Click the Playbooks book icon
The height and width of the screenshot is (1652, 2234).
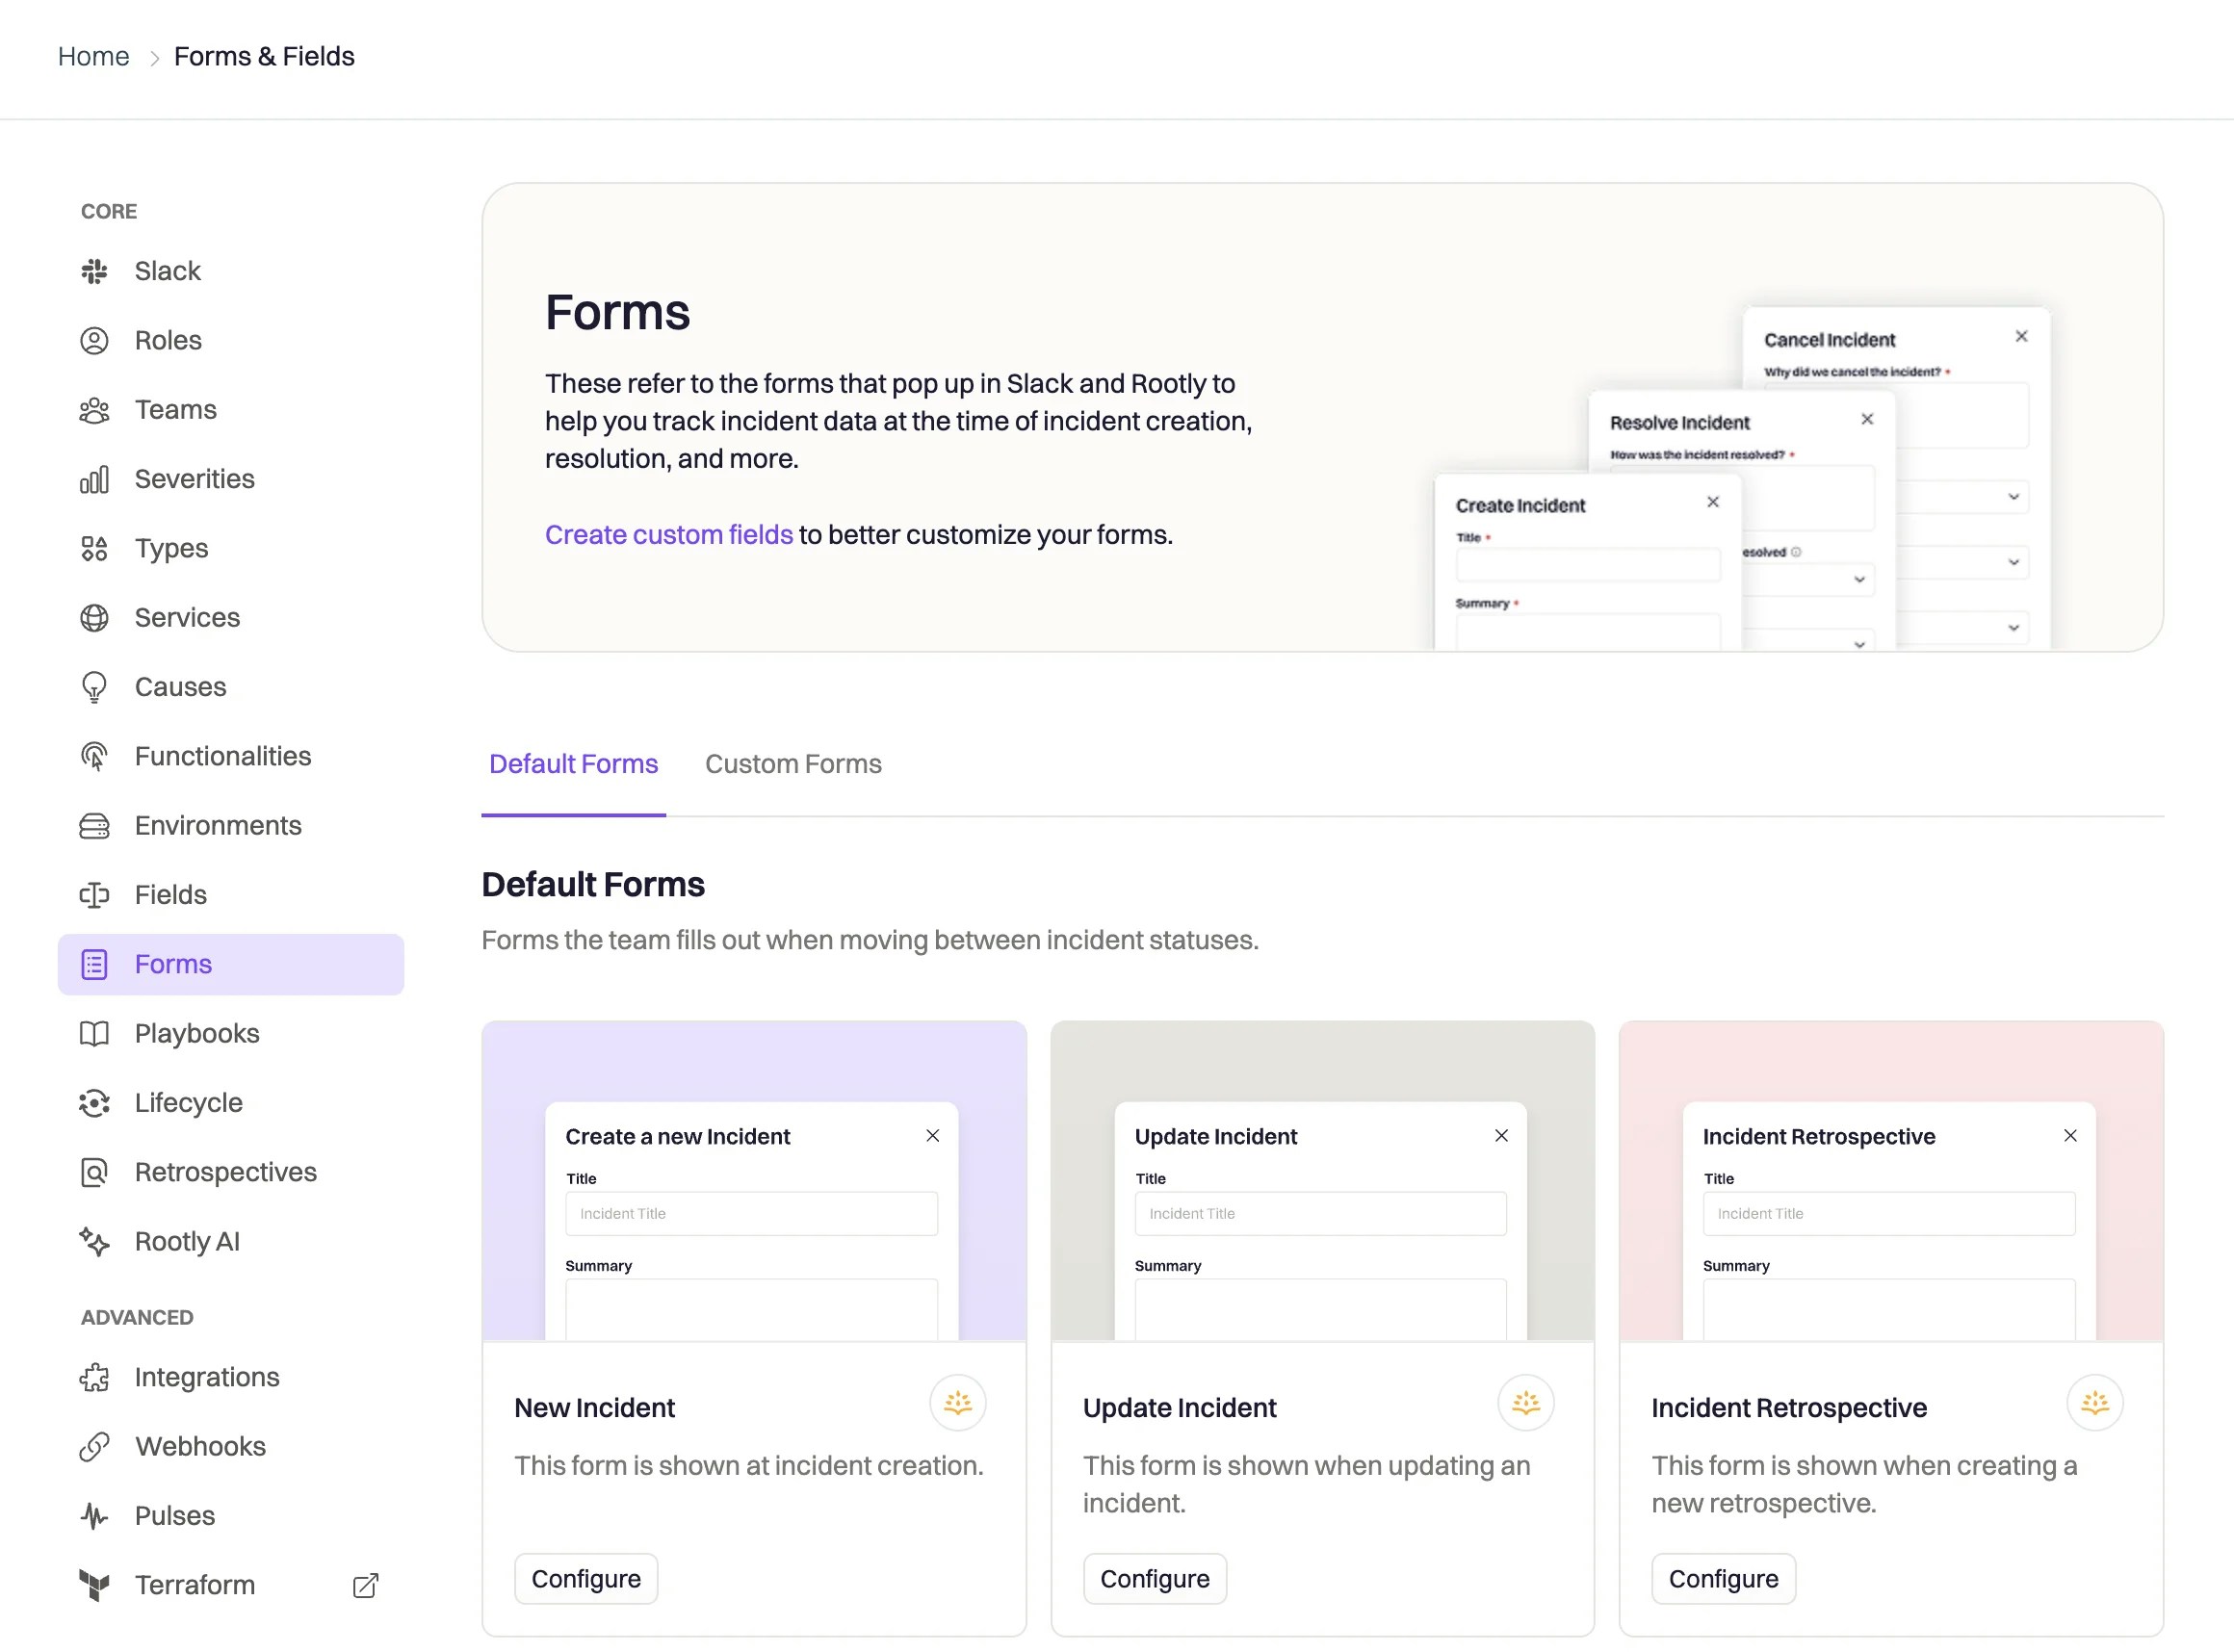tap(94, 1034)
